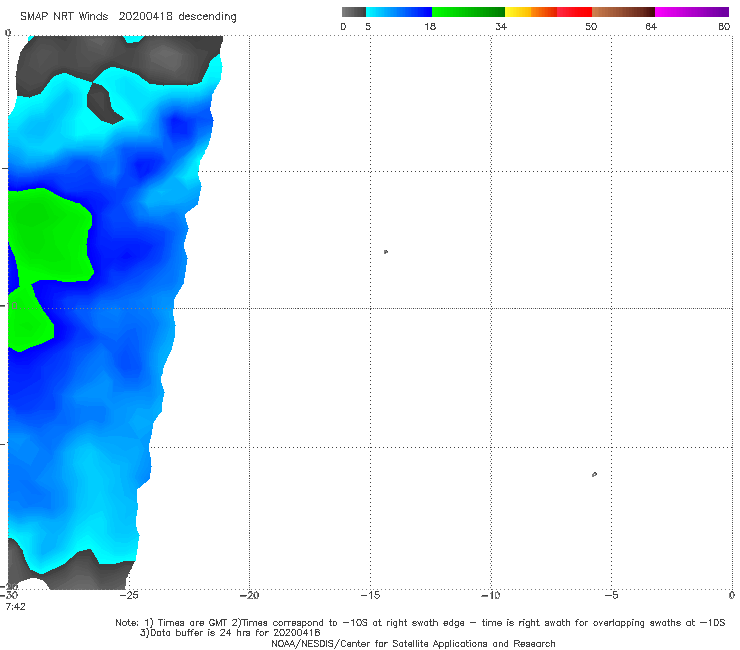Click the blue segment of the color bar
The width and height of the screenshot is (740, 650).
point(399,12)
